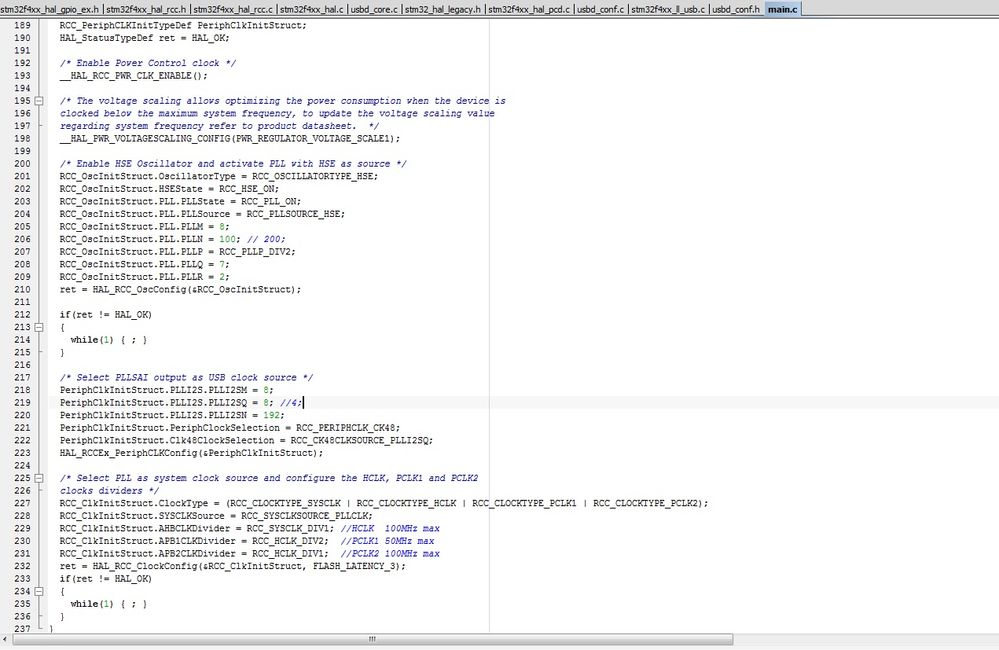Click the 'Enable HSE Oscillator' comment line
Screen dimensions: 999x650
click(233, 164)
